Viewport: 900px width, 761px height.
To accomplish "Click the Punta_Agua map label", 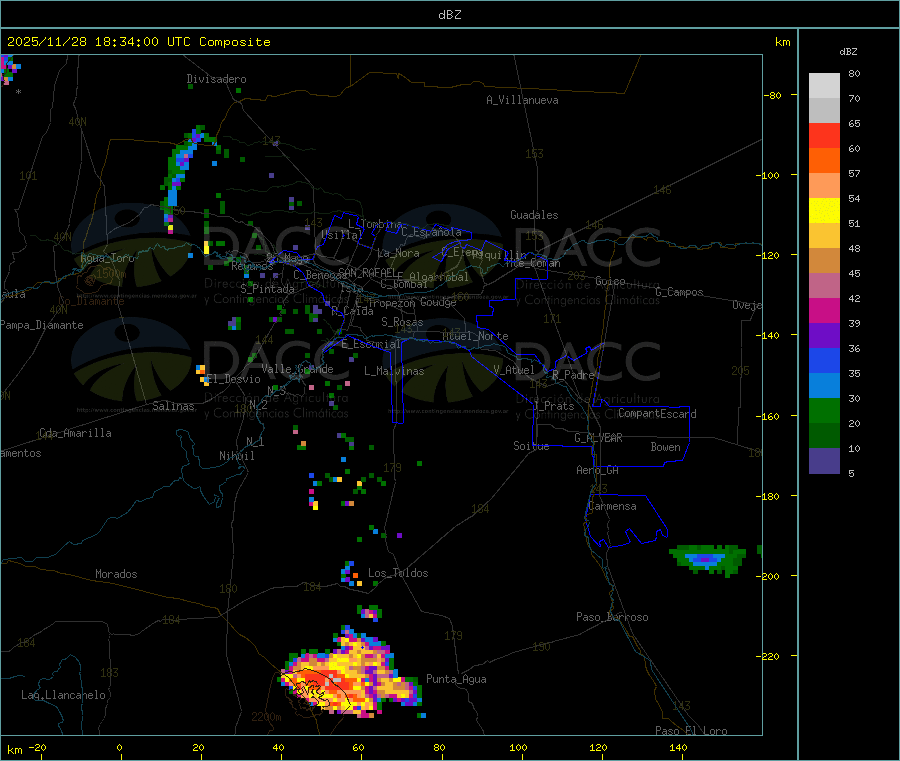I will click(456, 679).
